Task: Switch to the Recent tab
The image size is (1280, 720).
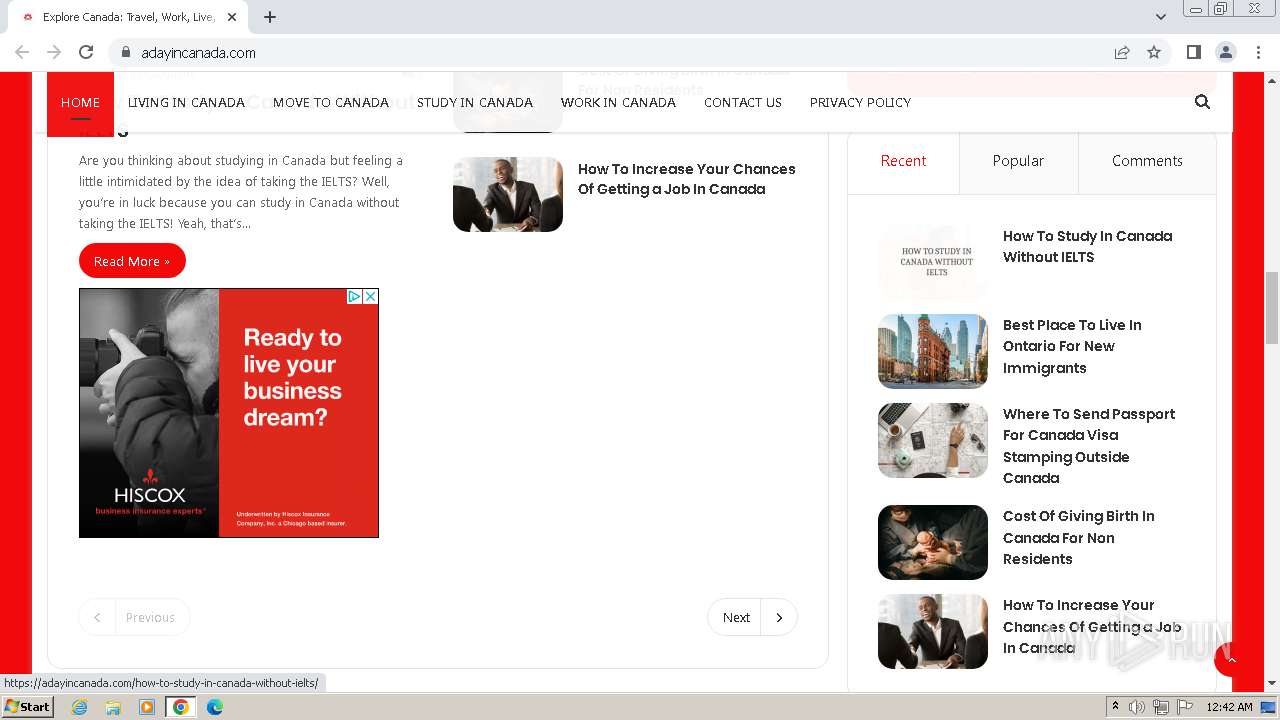Action: tap(903, 161)
